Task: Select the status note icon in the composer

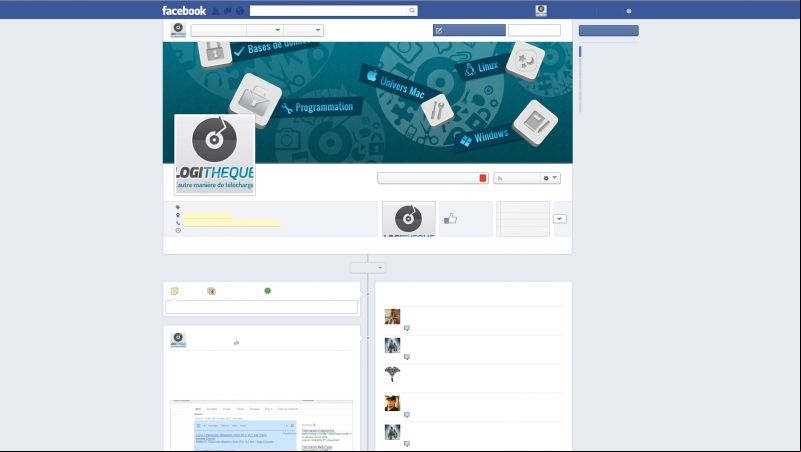Action: tap(175, 291)
